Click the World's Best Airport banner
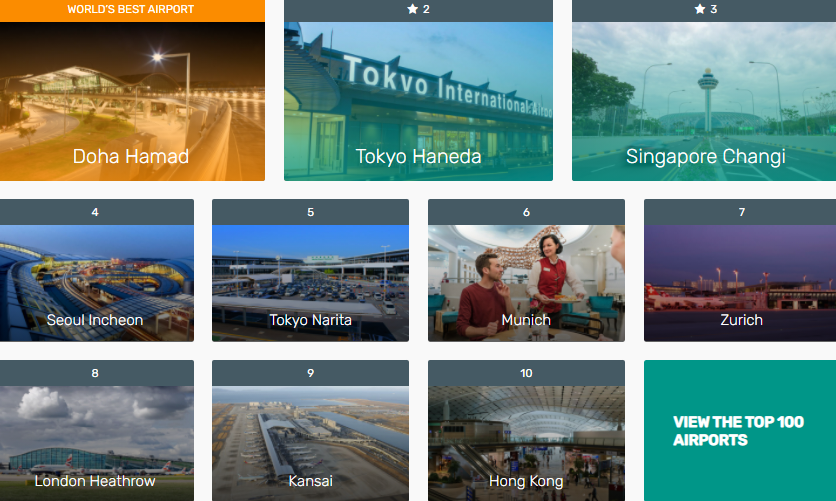The height and width of the screenshot is (501, 836). coord(132,11)
